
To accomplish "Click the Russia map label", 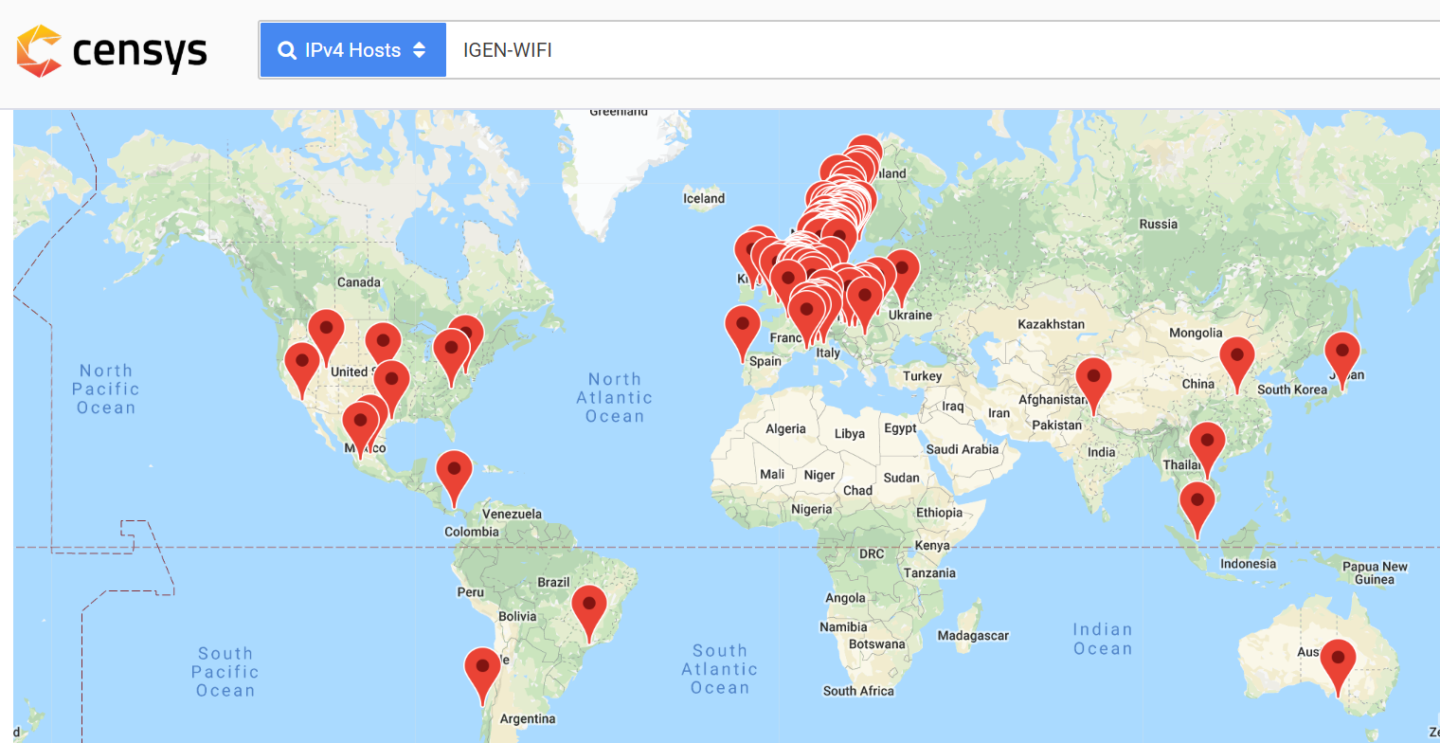I will [x=1158, y=224].
